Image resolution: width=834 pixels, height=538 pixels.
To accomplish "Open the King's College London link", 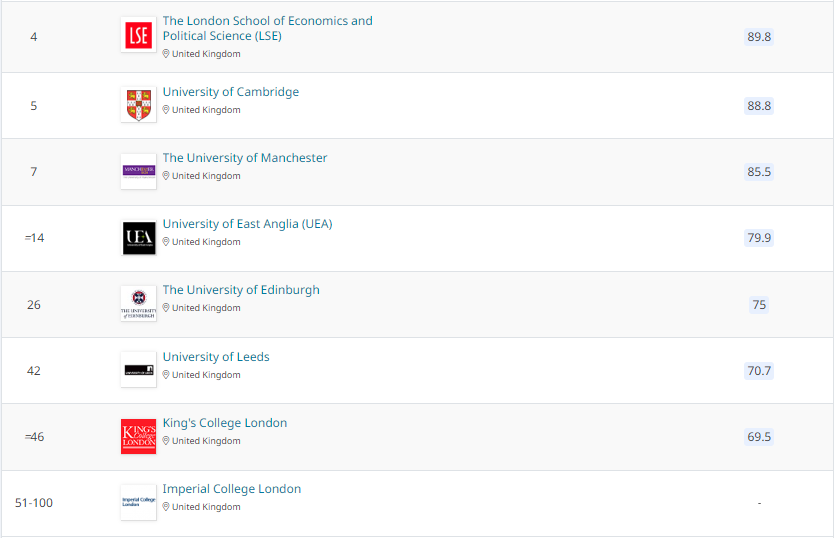I will coord(224,423).
